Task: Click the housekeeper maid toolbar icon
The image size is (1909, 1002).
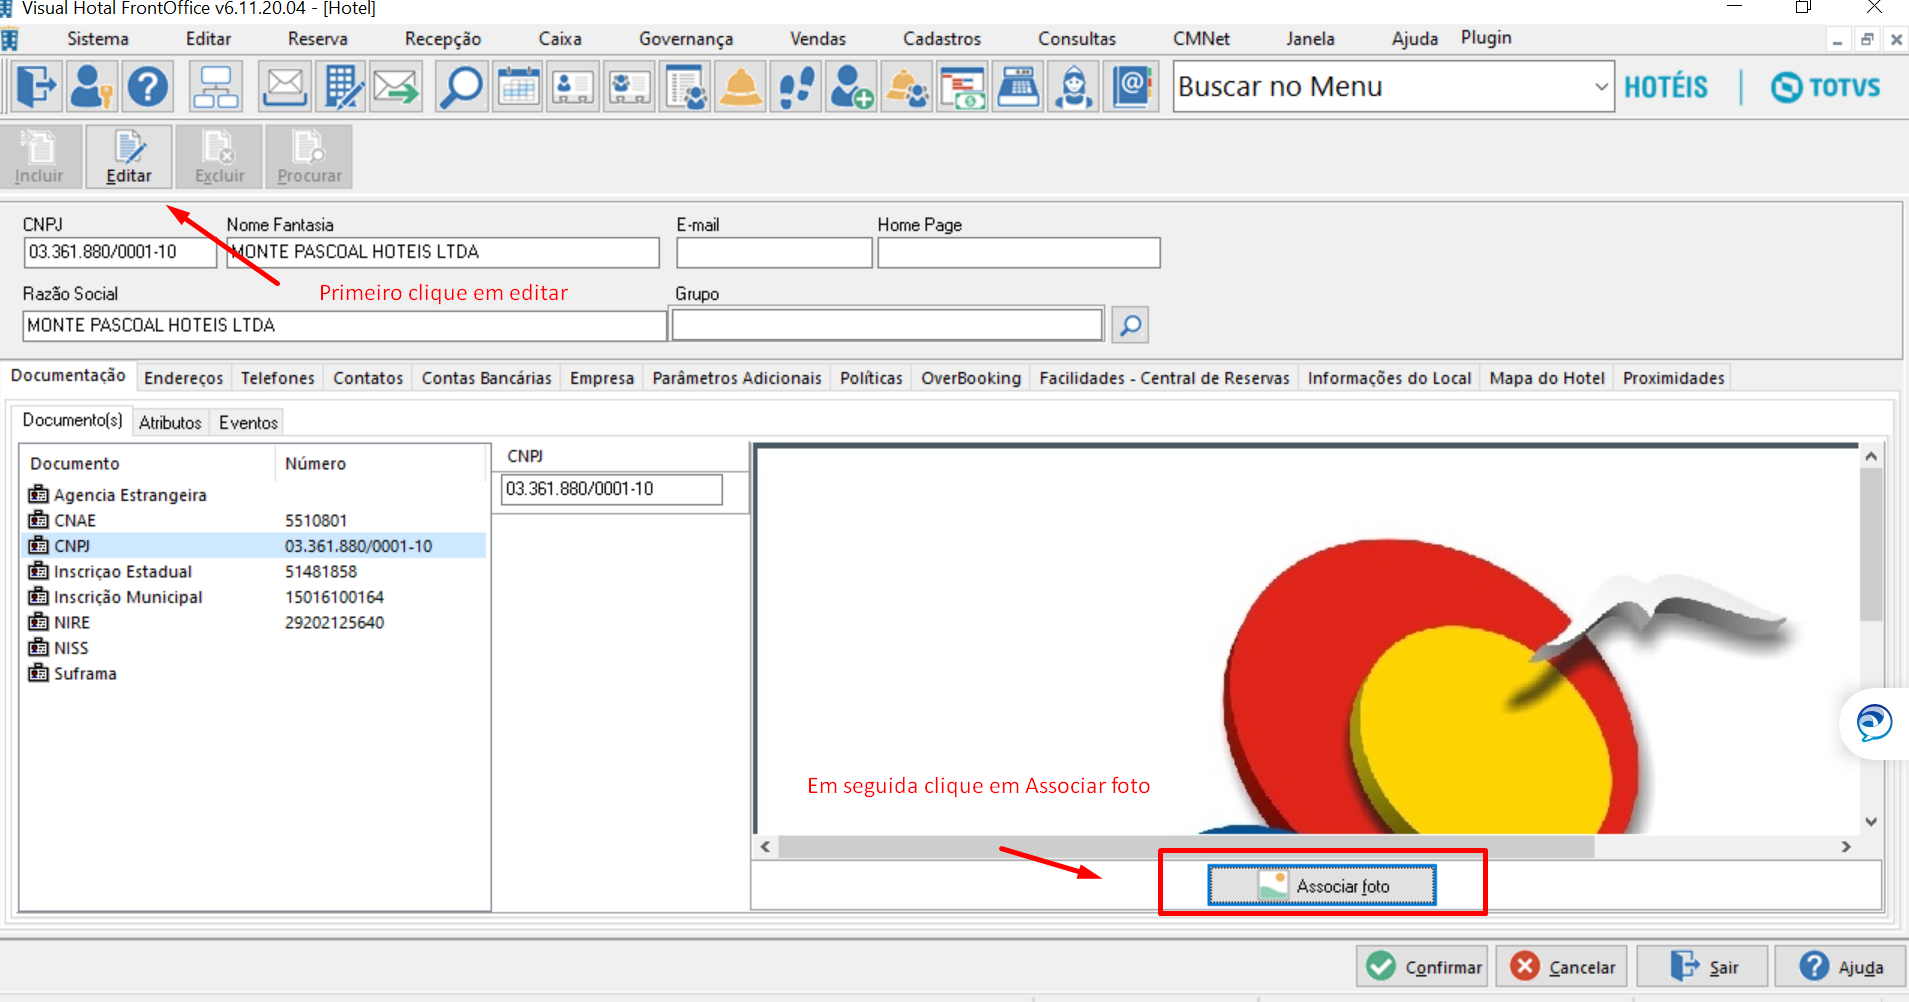Action: click(1074, 87)
